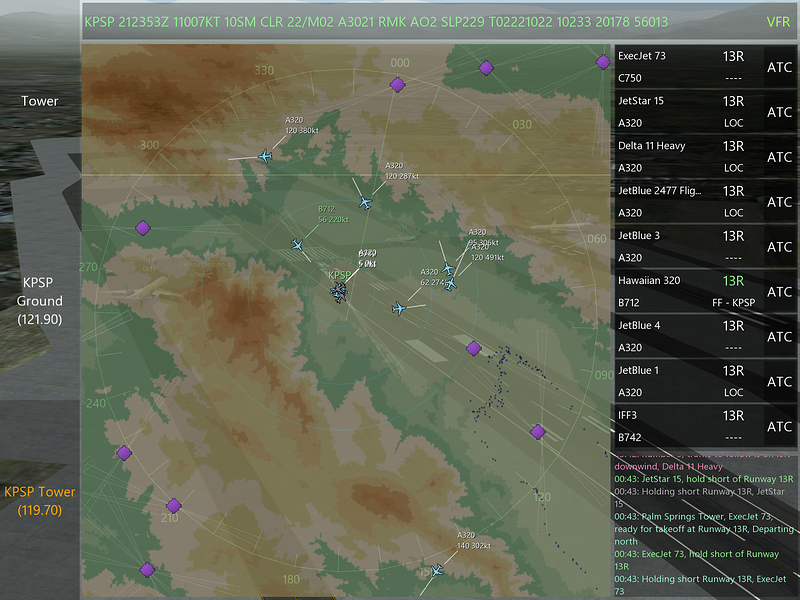Click ATC button for JetBlue 3
The height and width of the screenshot is (600, 800).
[780, 247]
